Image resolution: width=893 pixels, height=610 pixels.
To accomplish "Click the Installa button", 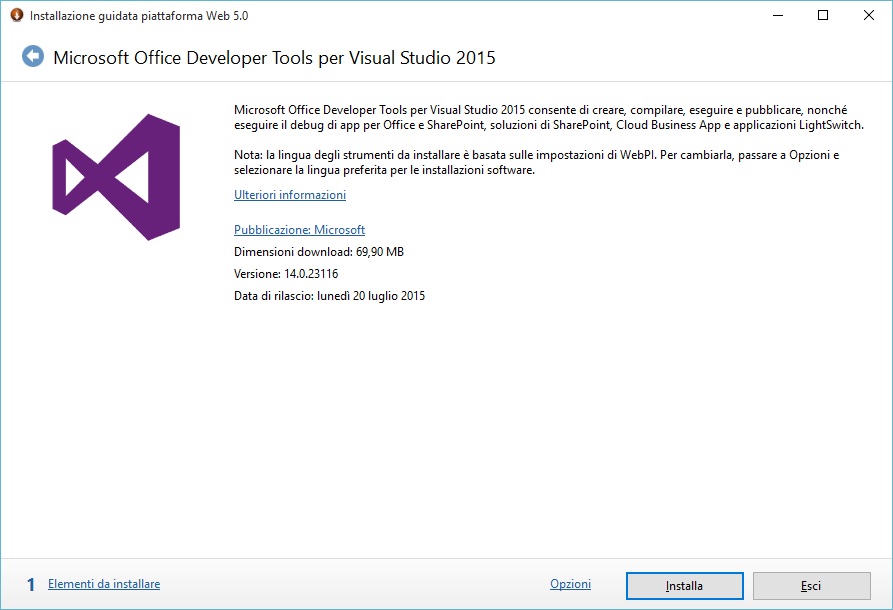I will (x=685, y=586).
